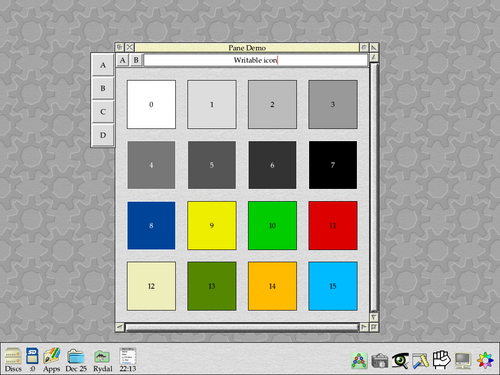Open the fist icon on the icon bar
Viewport: 500px width, 375px height.
click(441, 360)
